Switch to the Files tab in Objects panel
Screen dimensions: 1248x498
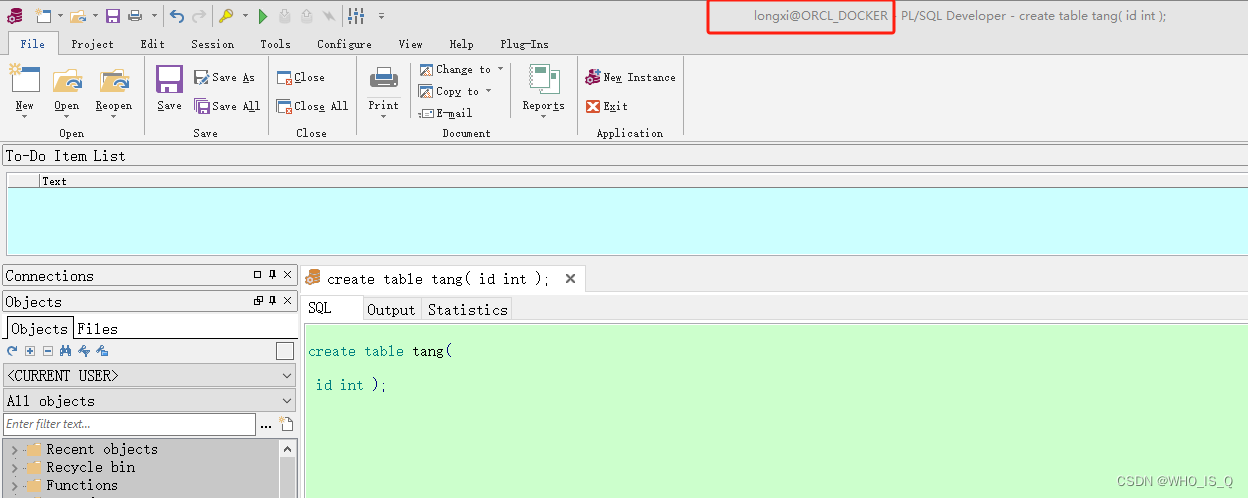coord(97,329)
